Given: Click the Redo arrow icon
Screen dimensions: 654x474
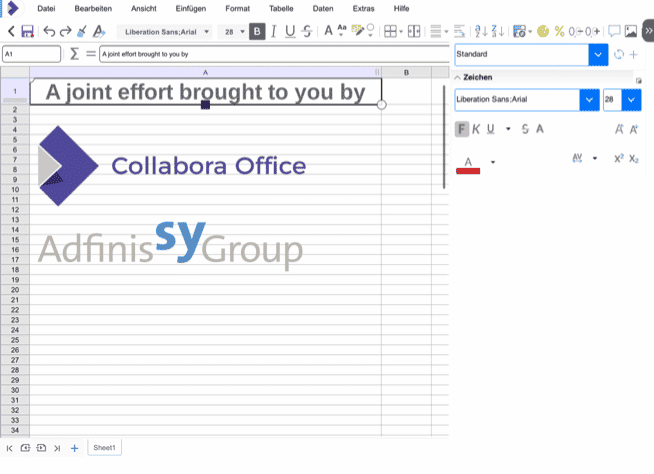Looking at the screenshot, I should 65,32.
